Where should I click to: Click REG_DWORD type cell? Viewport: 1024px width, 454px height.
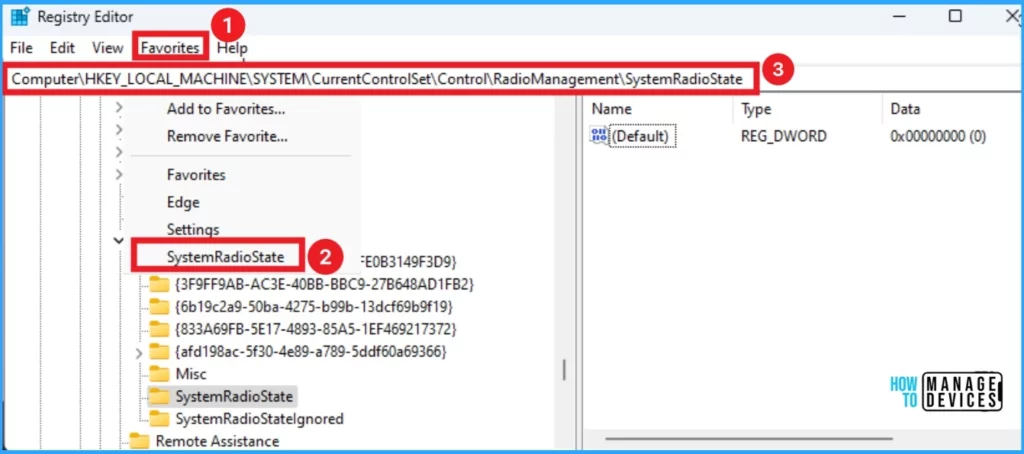click(784, 137)
